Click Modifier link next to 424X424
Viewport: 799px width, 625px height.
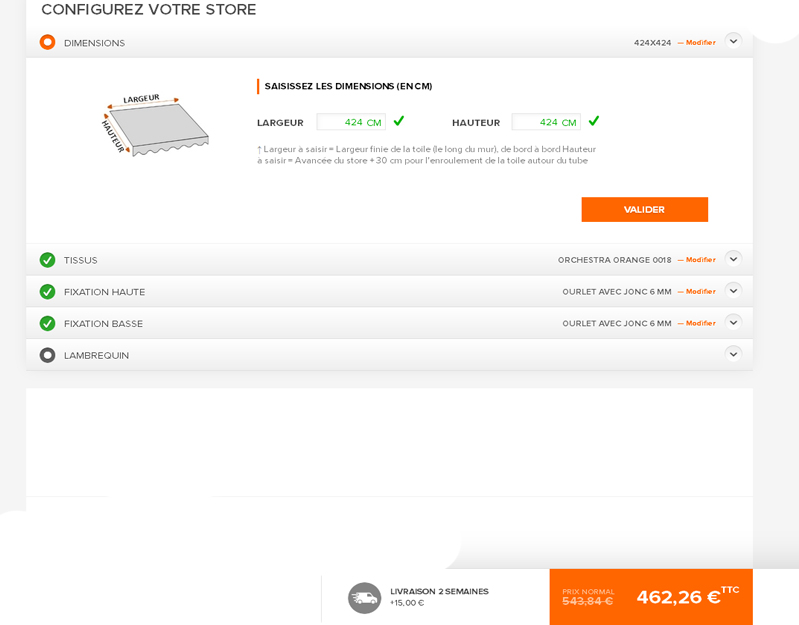(699, 43)
